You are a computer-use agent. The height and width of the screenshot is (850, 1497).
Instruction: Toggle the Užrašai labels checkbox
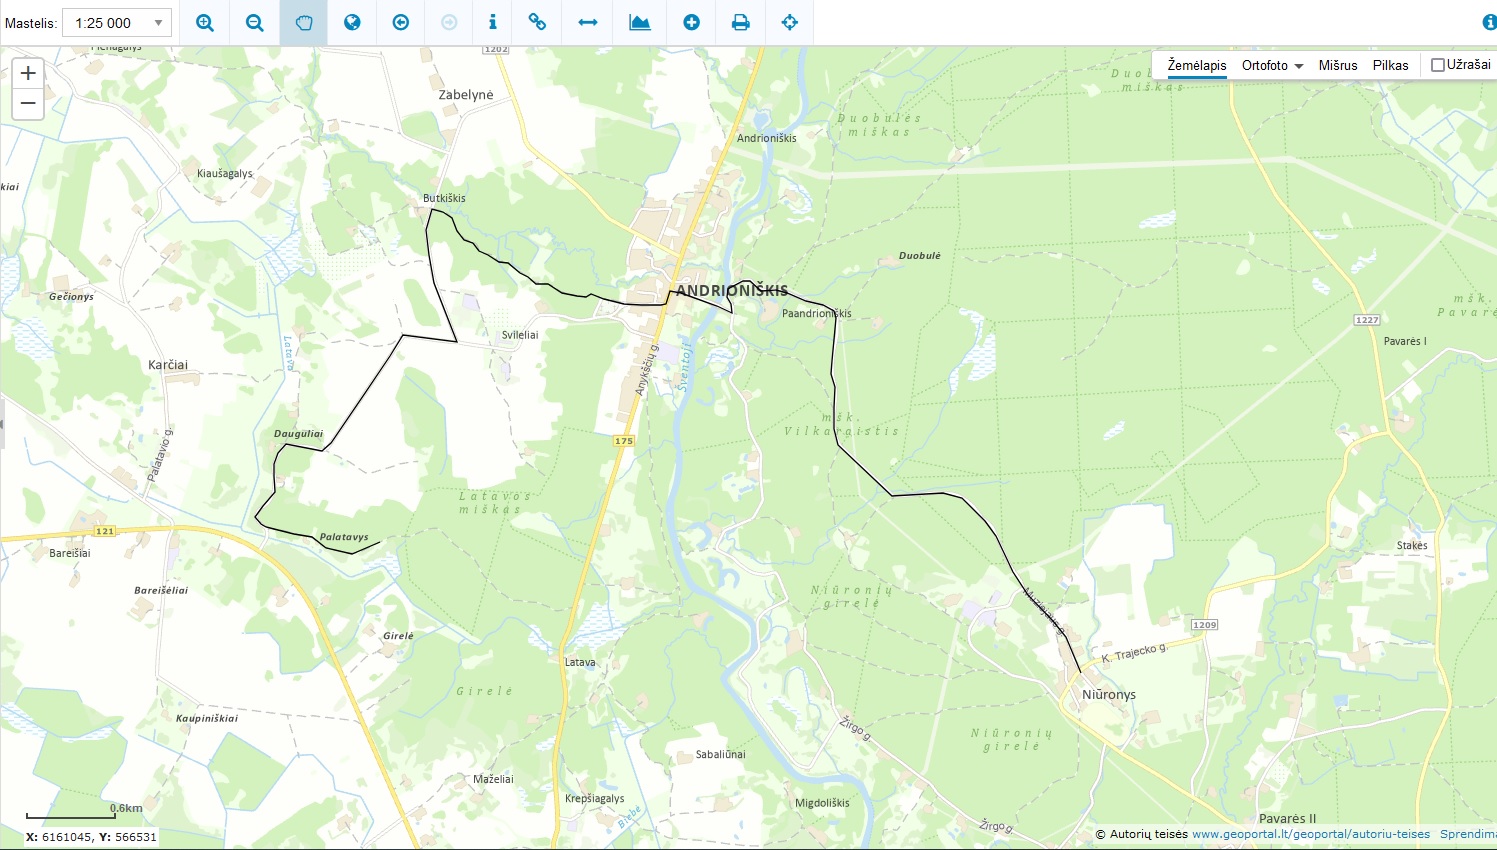coord(1438,65)
